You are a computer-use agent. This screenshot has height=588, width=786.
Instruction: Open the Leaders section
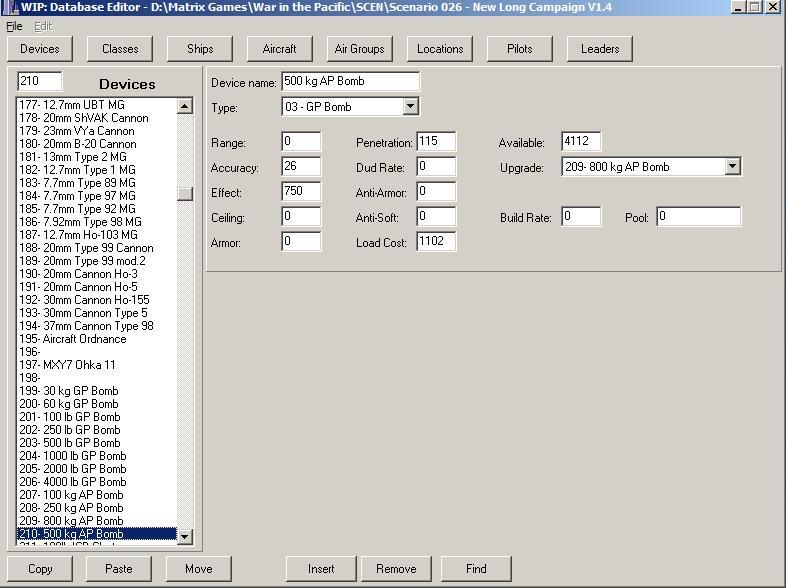pyautogui.click(x=600, y=48)
